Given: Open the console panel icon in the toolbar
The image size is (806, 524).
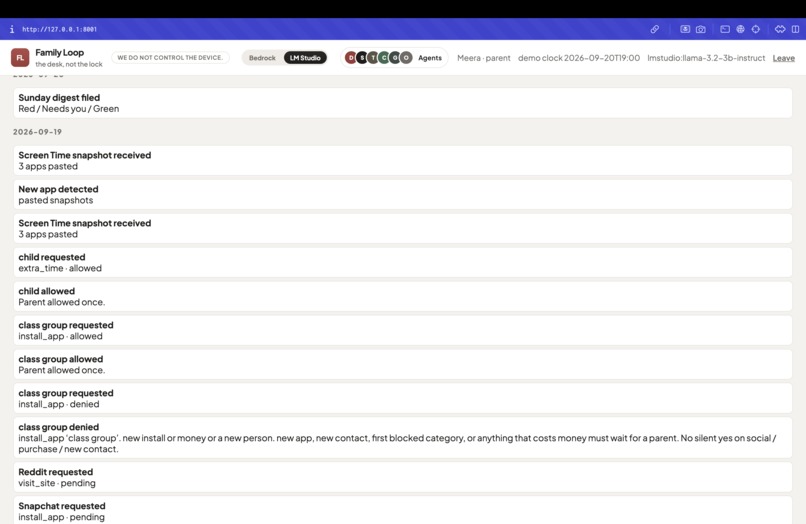Looking at the screenshot, I should tap(725, 29).
